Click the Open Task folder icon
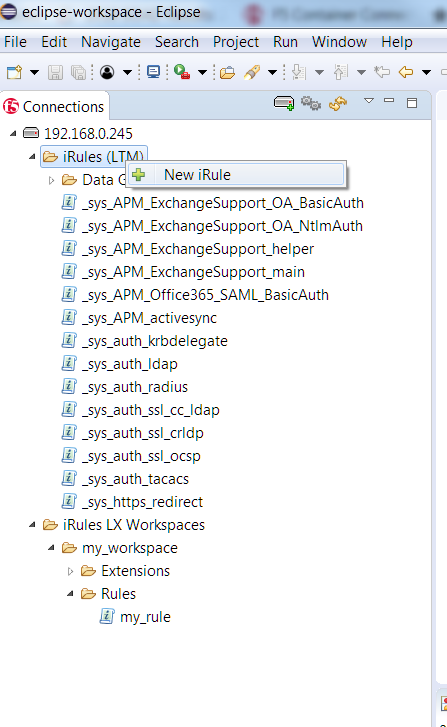 (x=227, y=73)
